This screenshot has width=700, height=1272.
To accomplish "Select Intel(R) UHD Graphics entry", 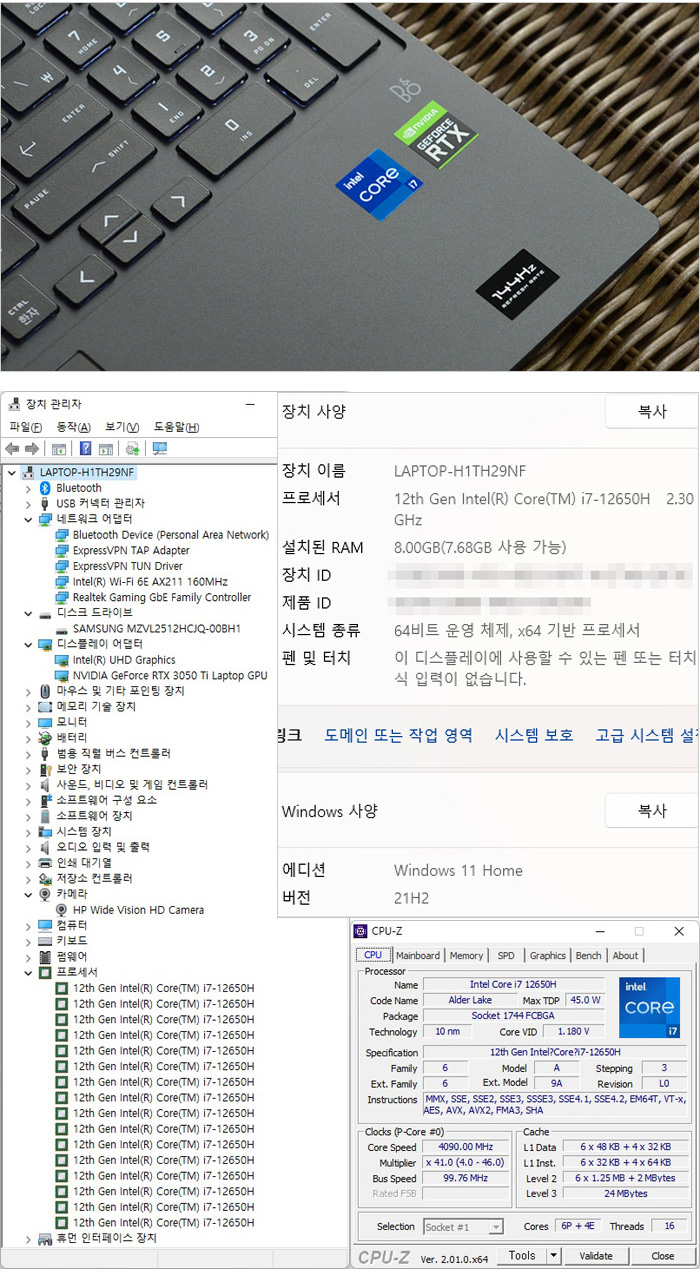I will coord(124,660).
